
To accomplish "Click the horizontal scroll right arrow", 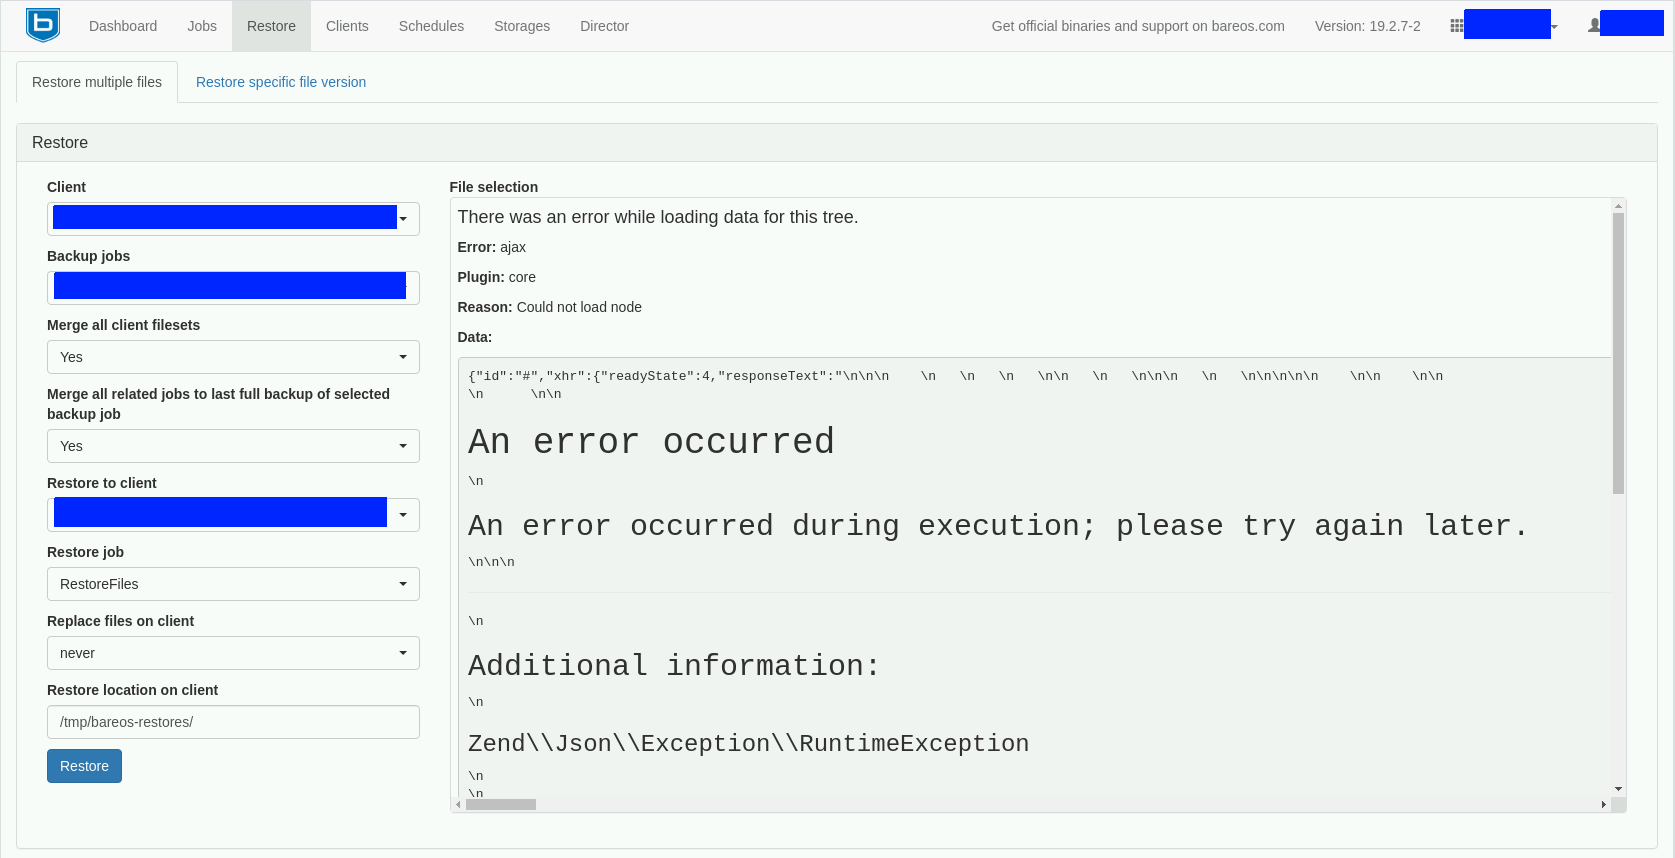I will pos(1604,804).
